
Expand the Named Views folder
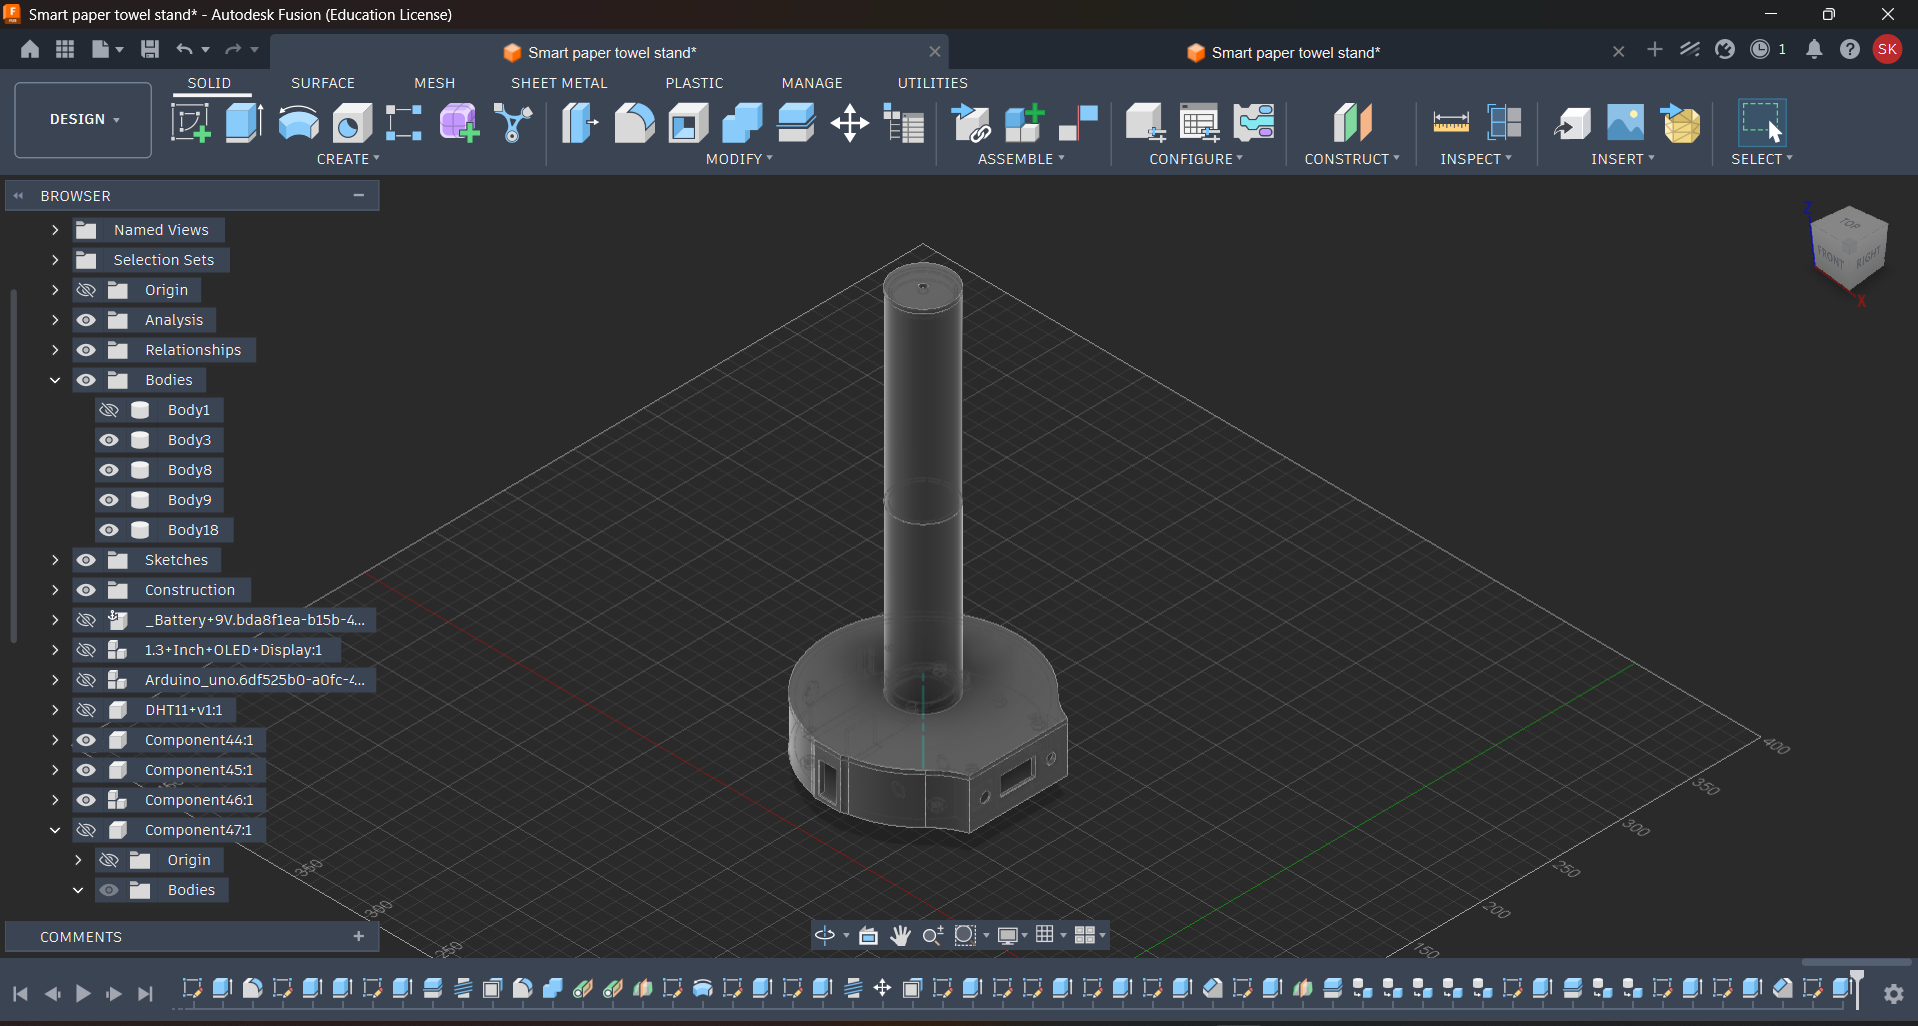pos(55,230)
